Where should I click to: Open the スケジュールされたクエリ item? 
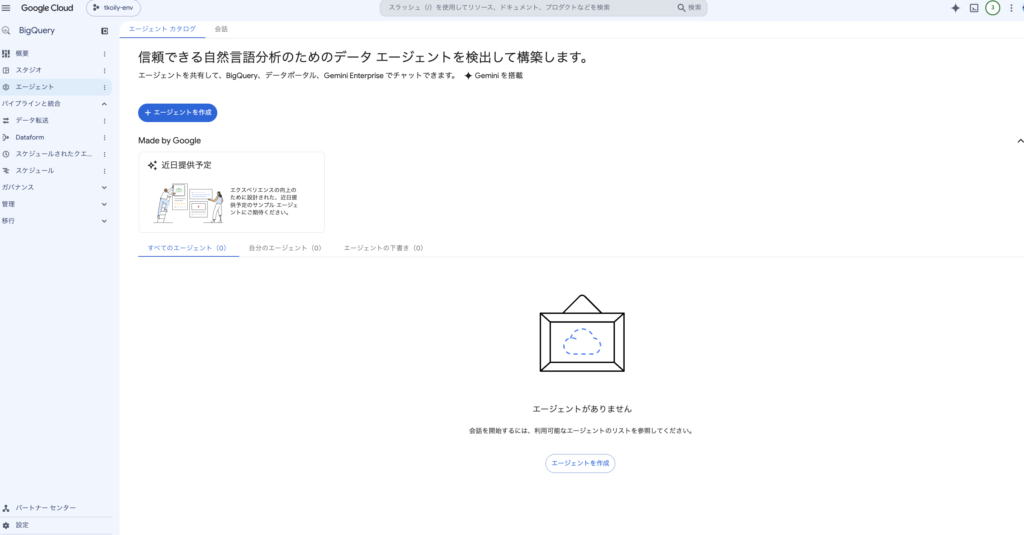[56, 154]
